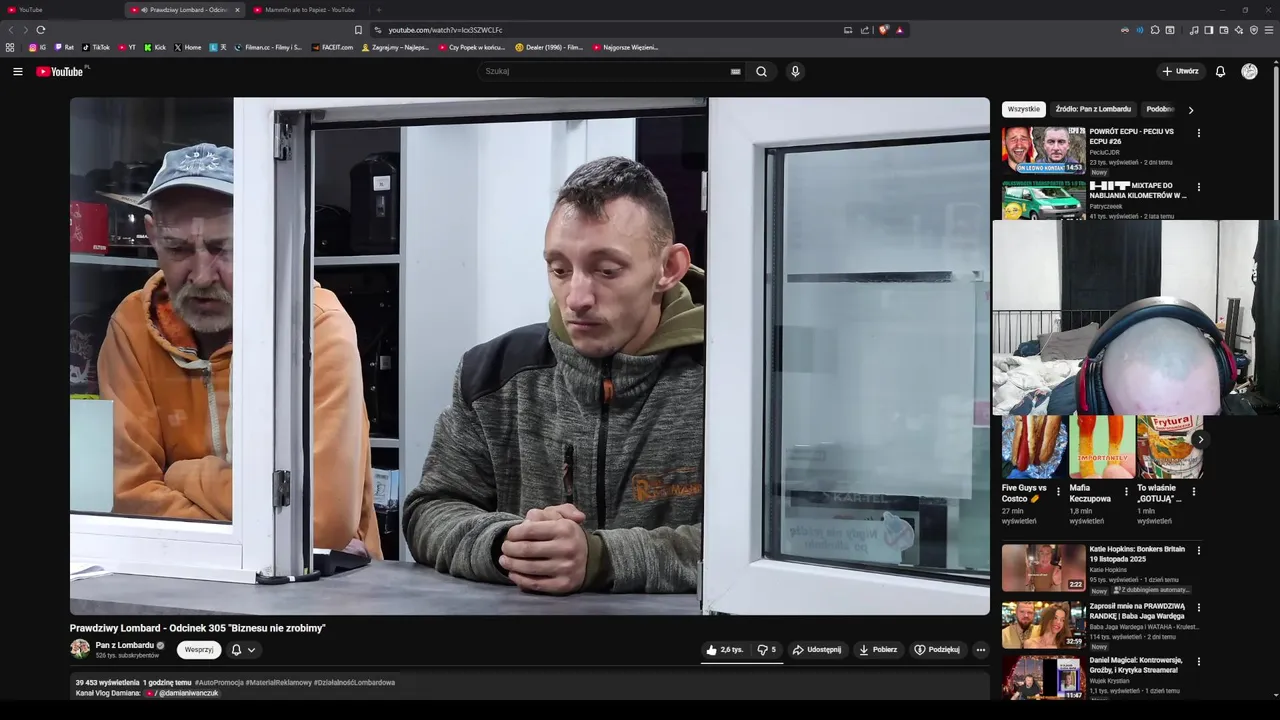The height and width of the screenshot is (720, 1280).
Task: Switch to first YouTube browser tab
Action: pos(60,10)
